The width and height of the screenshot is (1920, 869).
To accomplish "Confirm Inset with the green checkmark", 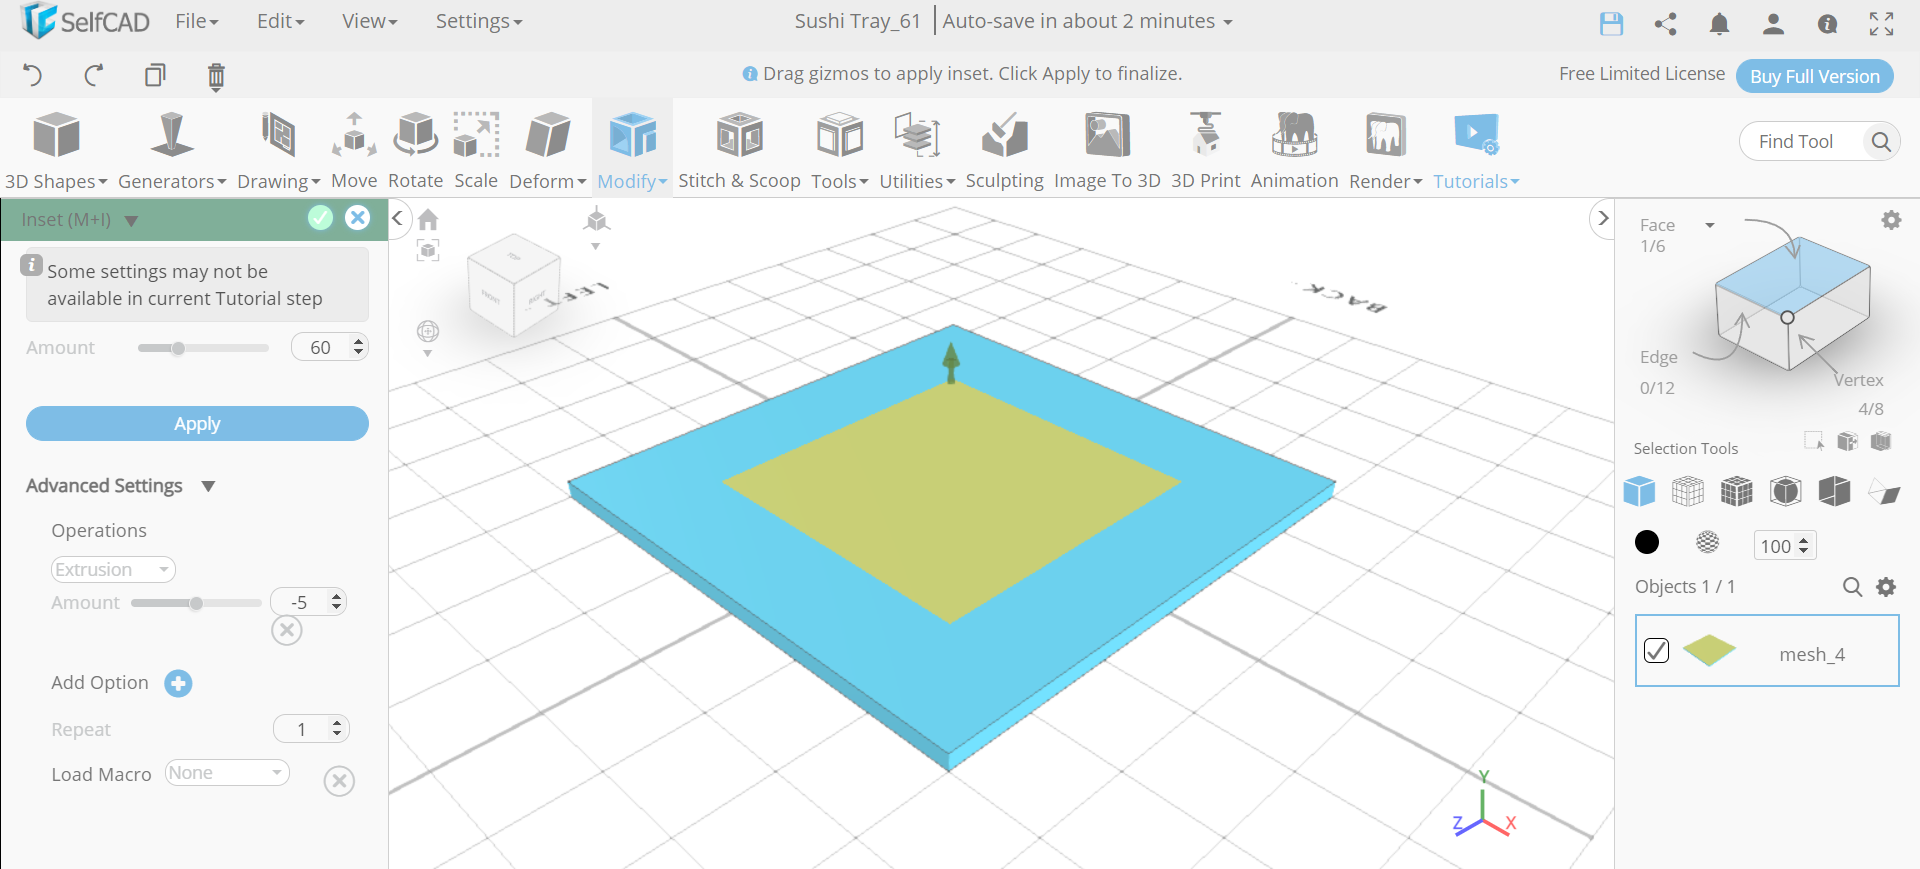I will 320,218.
